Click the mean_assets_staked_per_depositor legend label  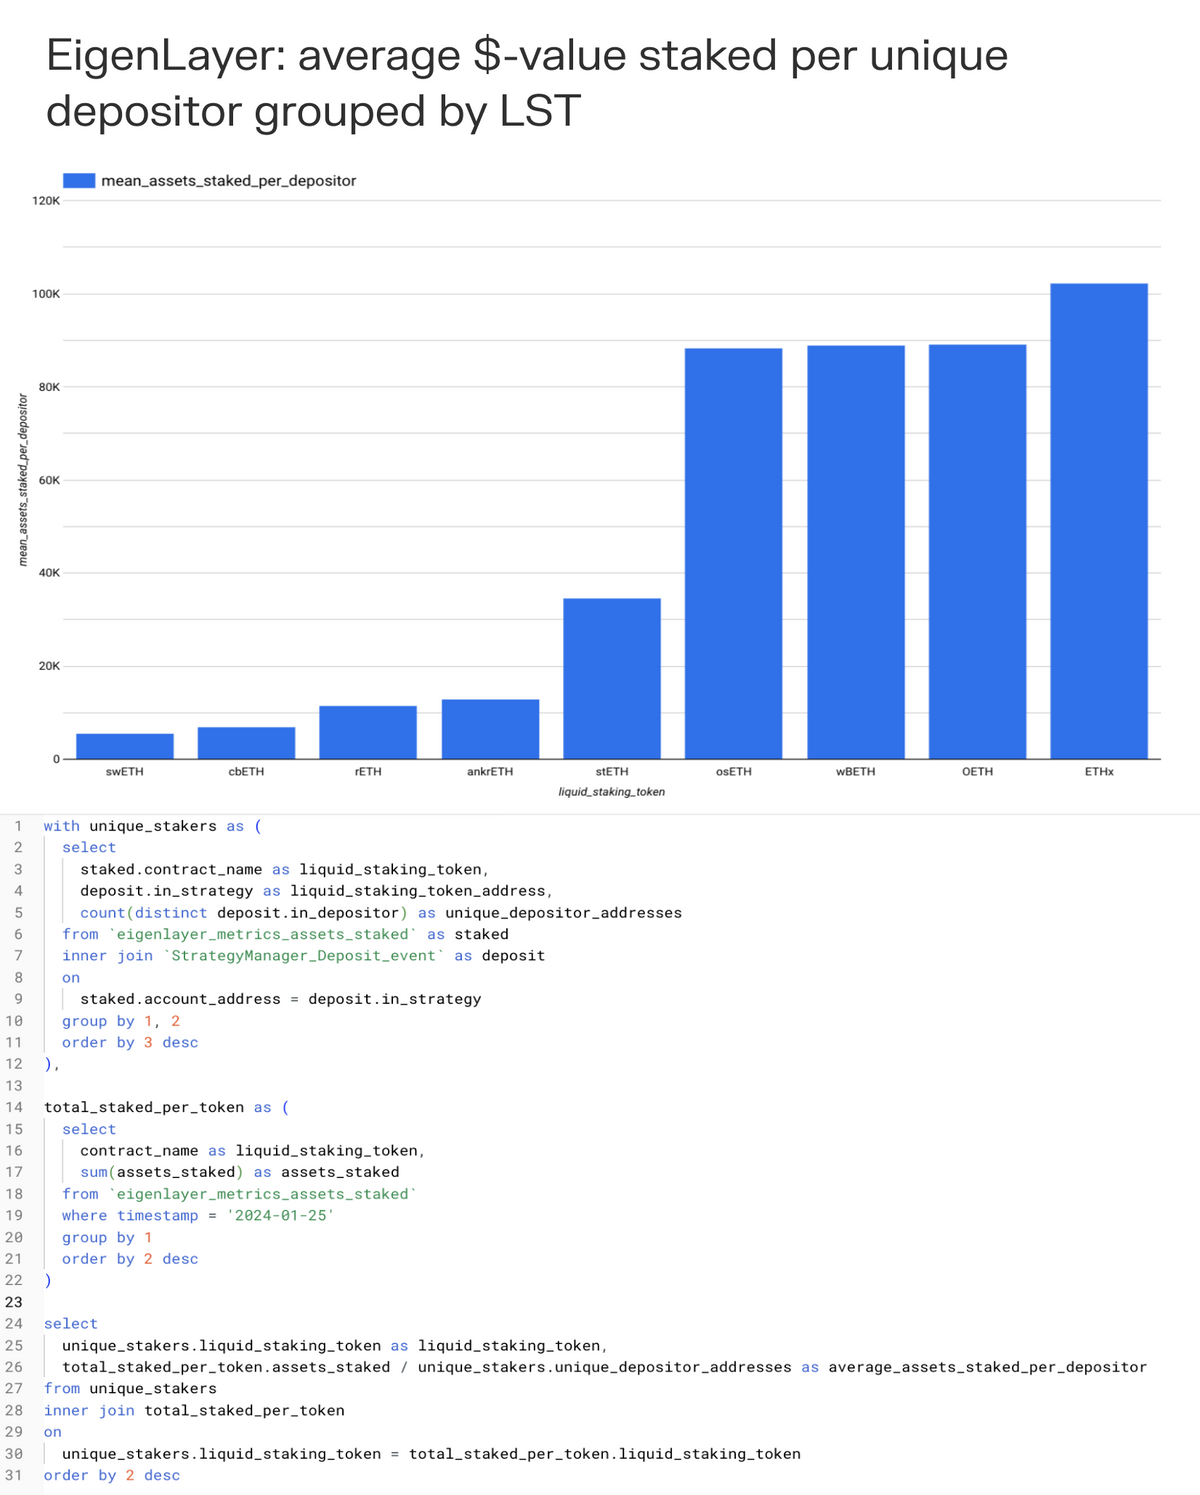coord(229,181)
